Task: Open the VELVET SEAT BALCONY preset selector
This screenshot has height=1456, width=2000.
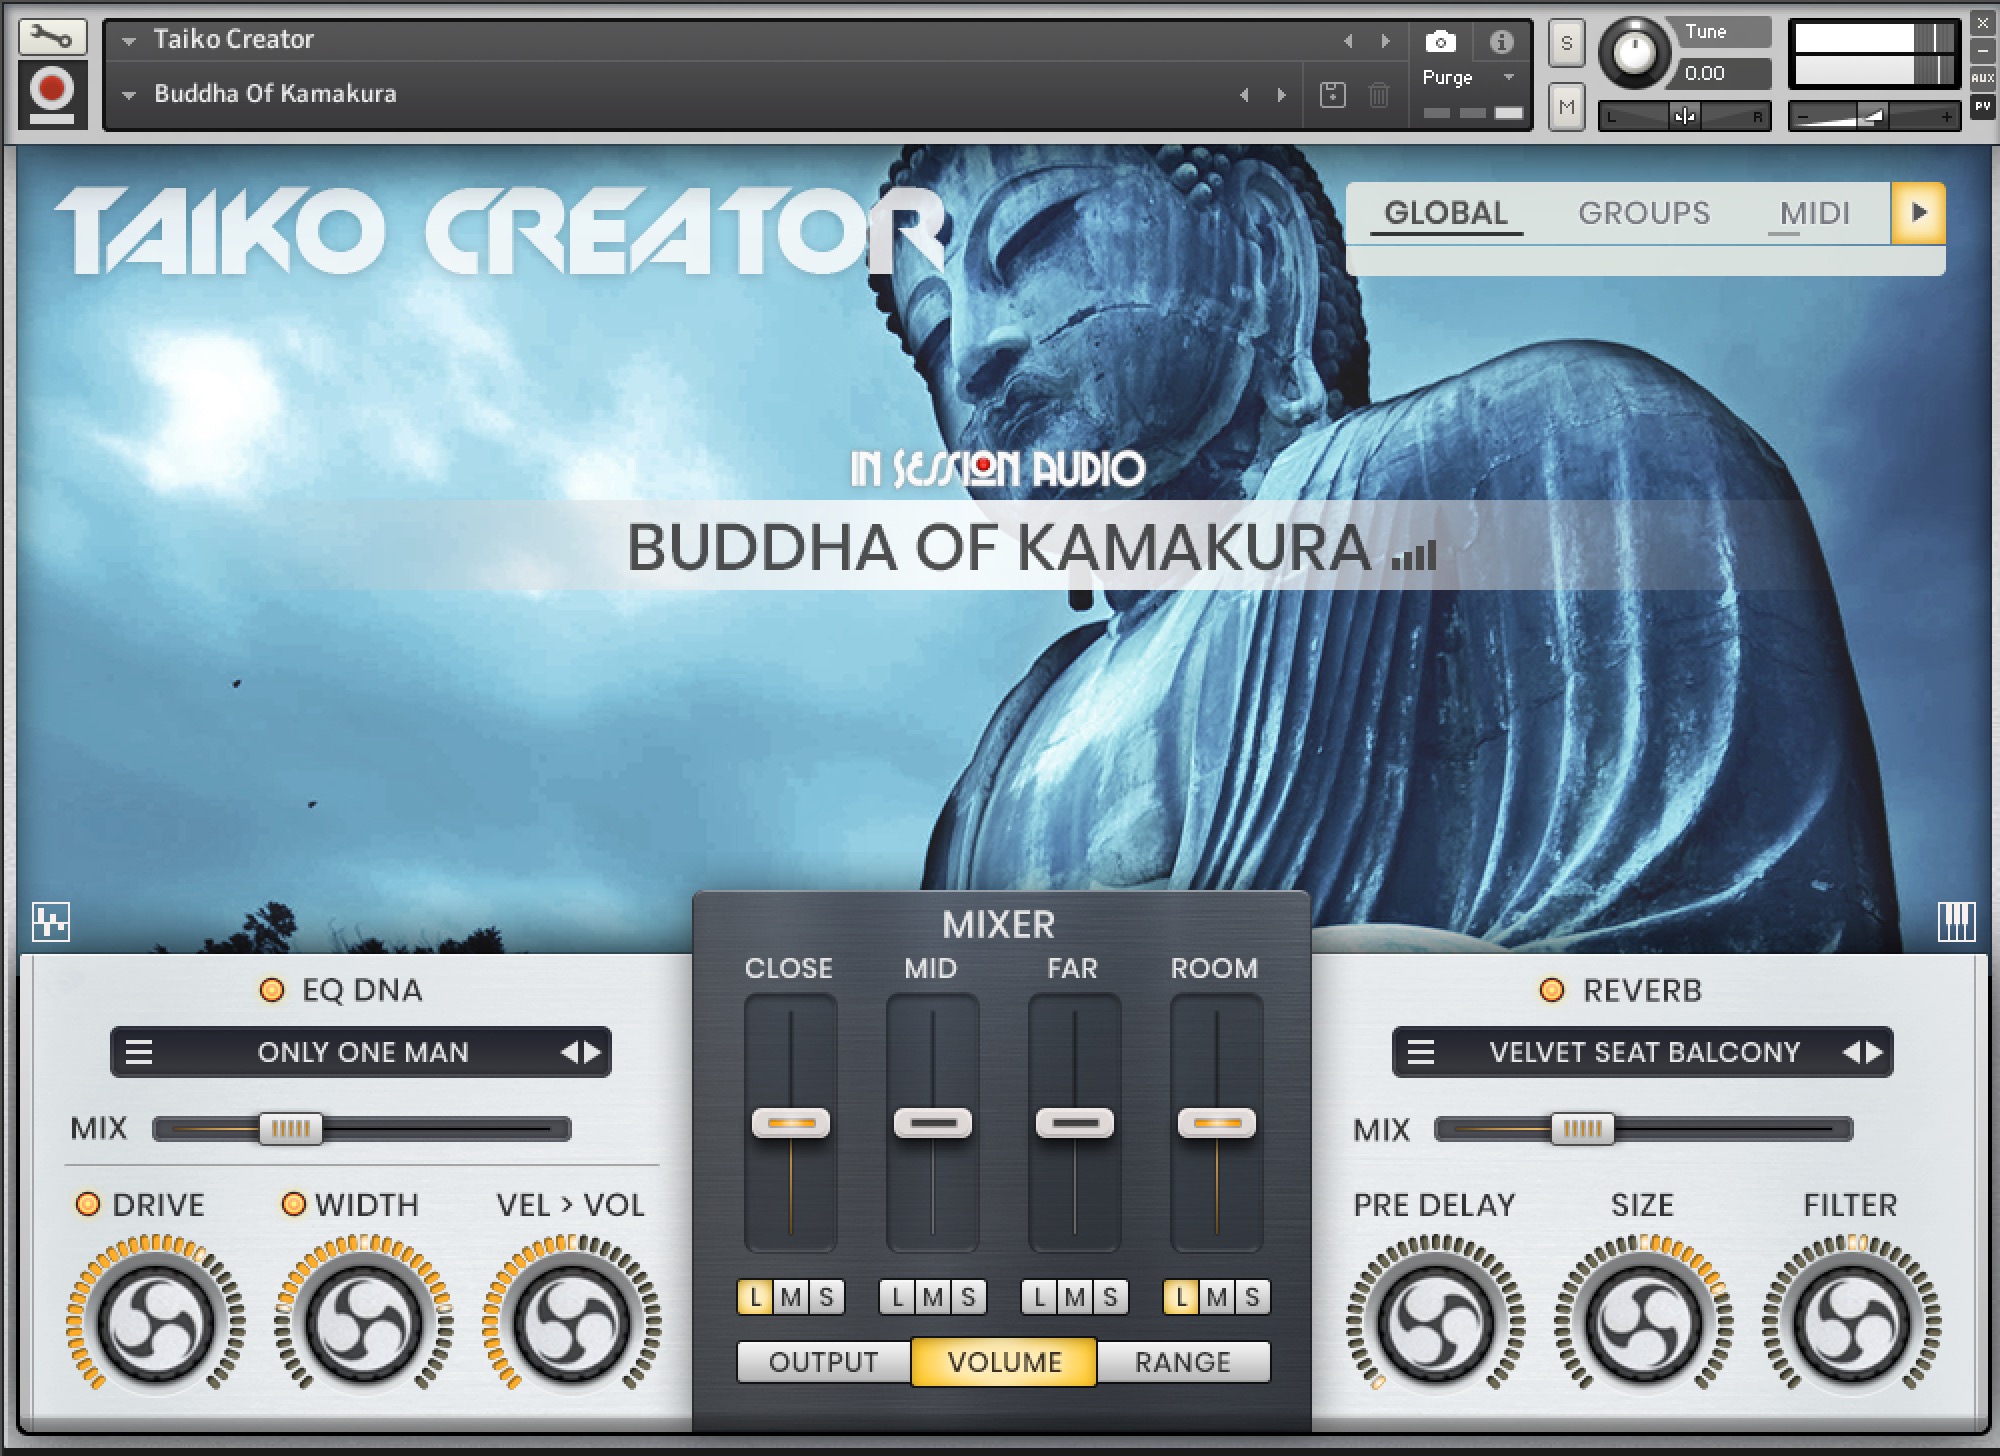Action: (1643, 1052)
